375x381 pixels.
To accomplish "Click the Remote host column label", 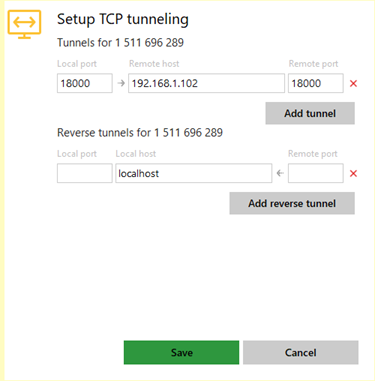I will pyautogui.click(x=154, y=64).
